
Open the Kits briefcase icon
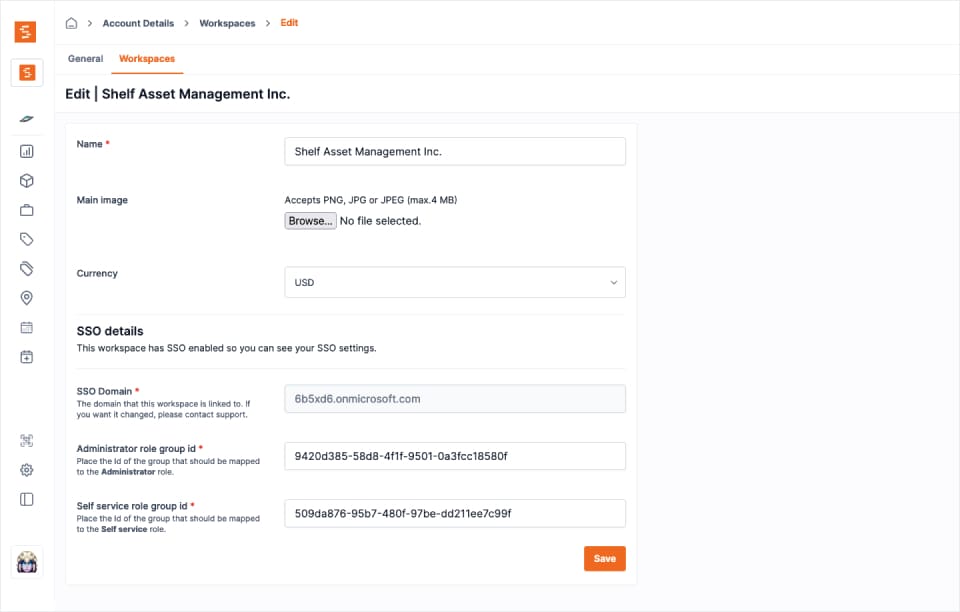coord(26,210)
